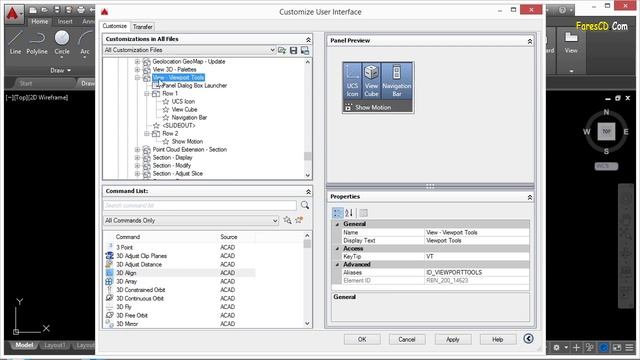This screenshot has height=360, width=640.
Task: Click the find command or text icon
Action: 287,220
